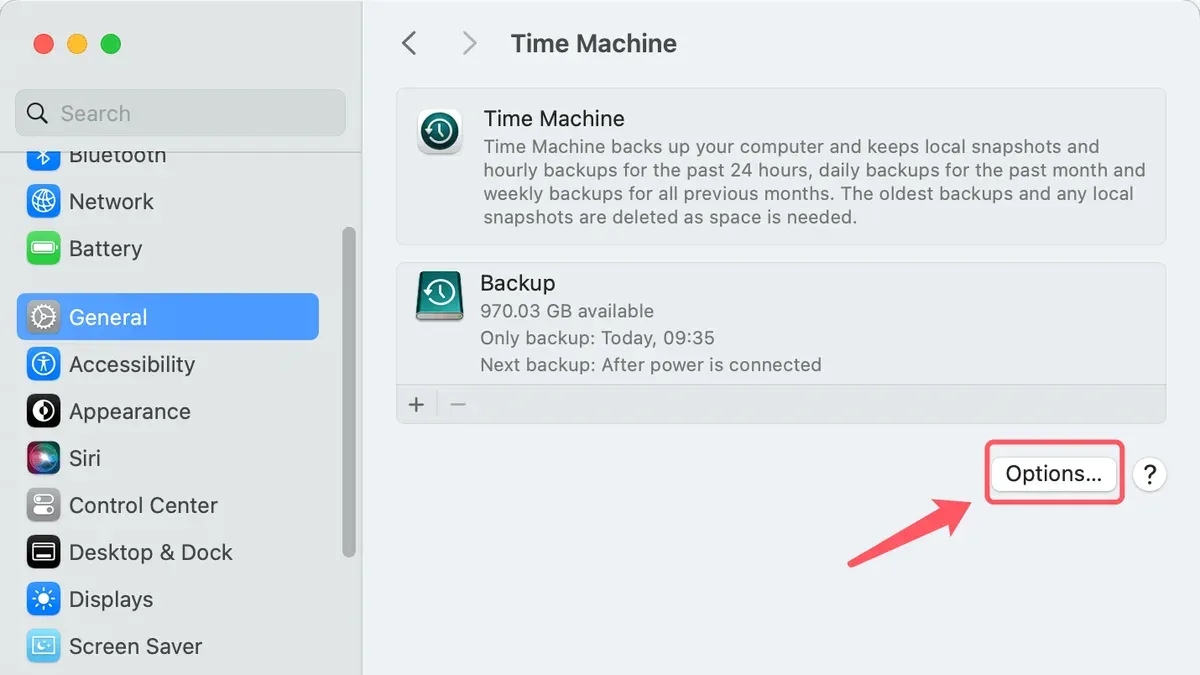Click the Time Machine page title
Viewport: 1200px width, 675px height.
tap(593, 43)
